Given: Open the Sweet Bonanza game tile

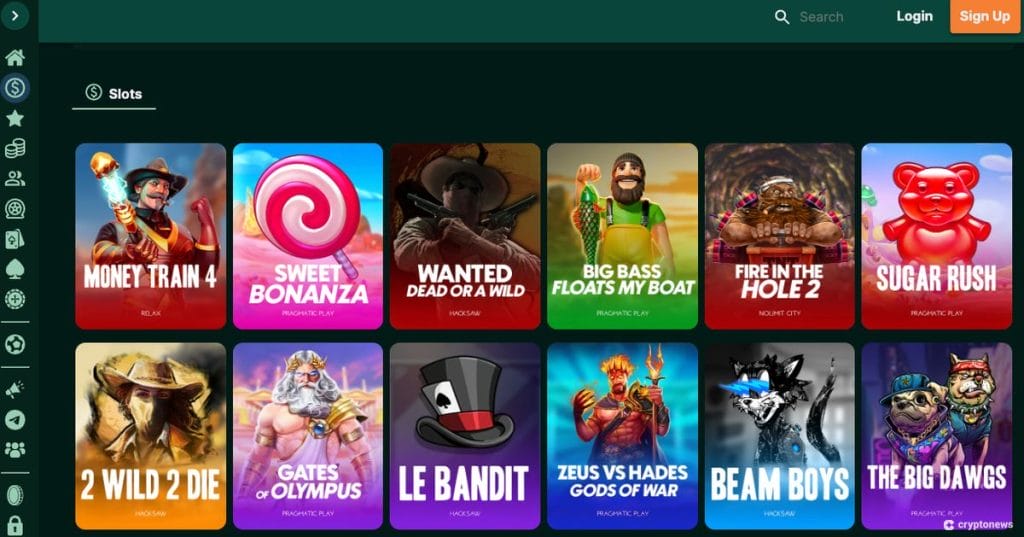Looking at the screenshot, I should click(308, 236).
